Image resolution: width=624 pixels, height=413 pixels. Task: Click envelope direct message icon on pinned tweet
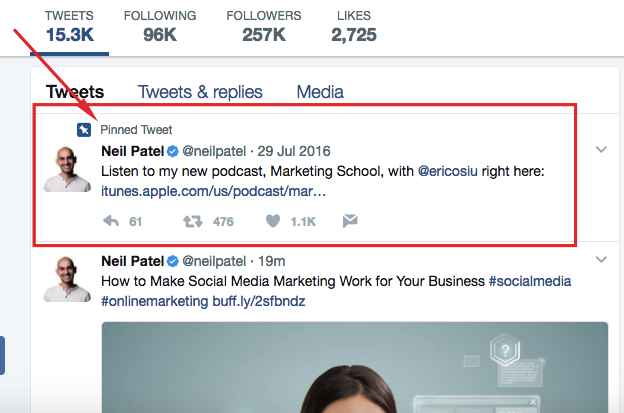pos(350,221)
